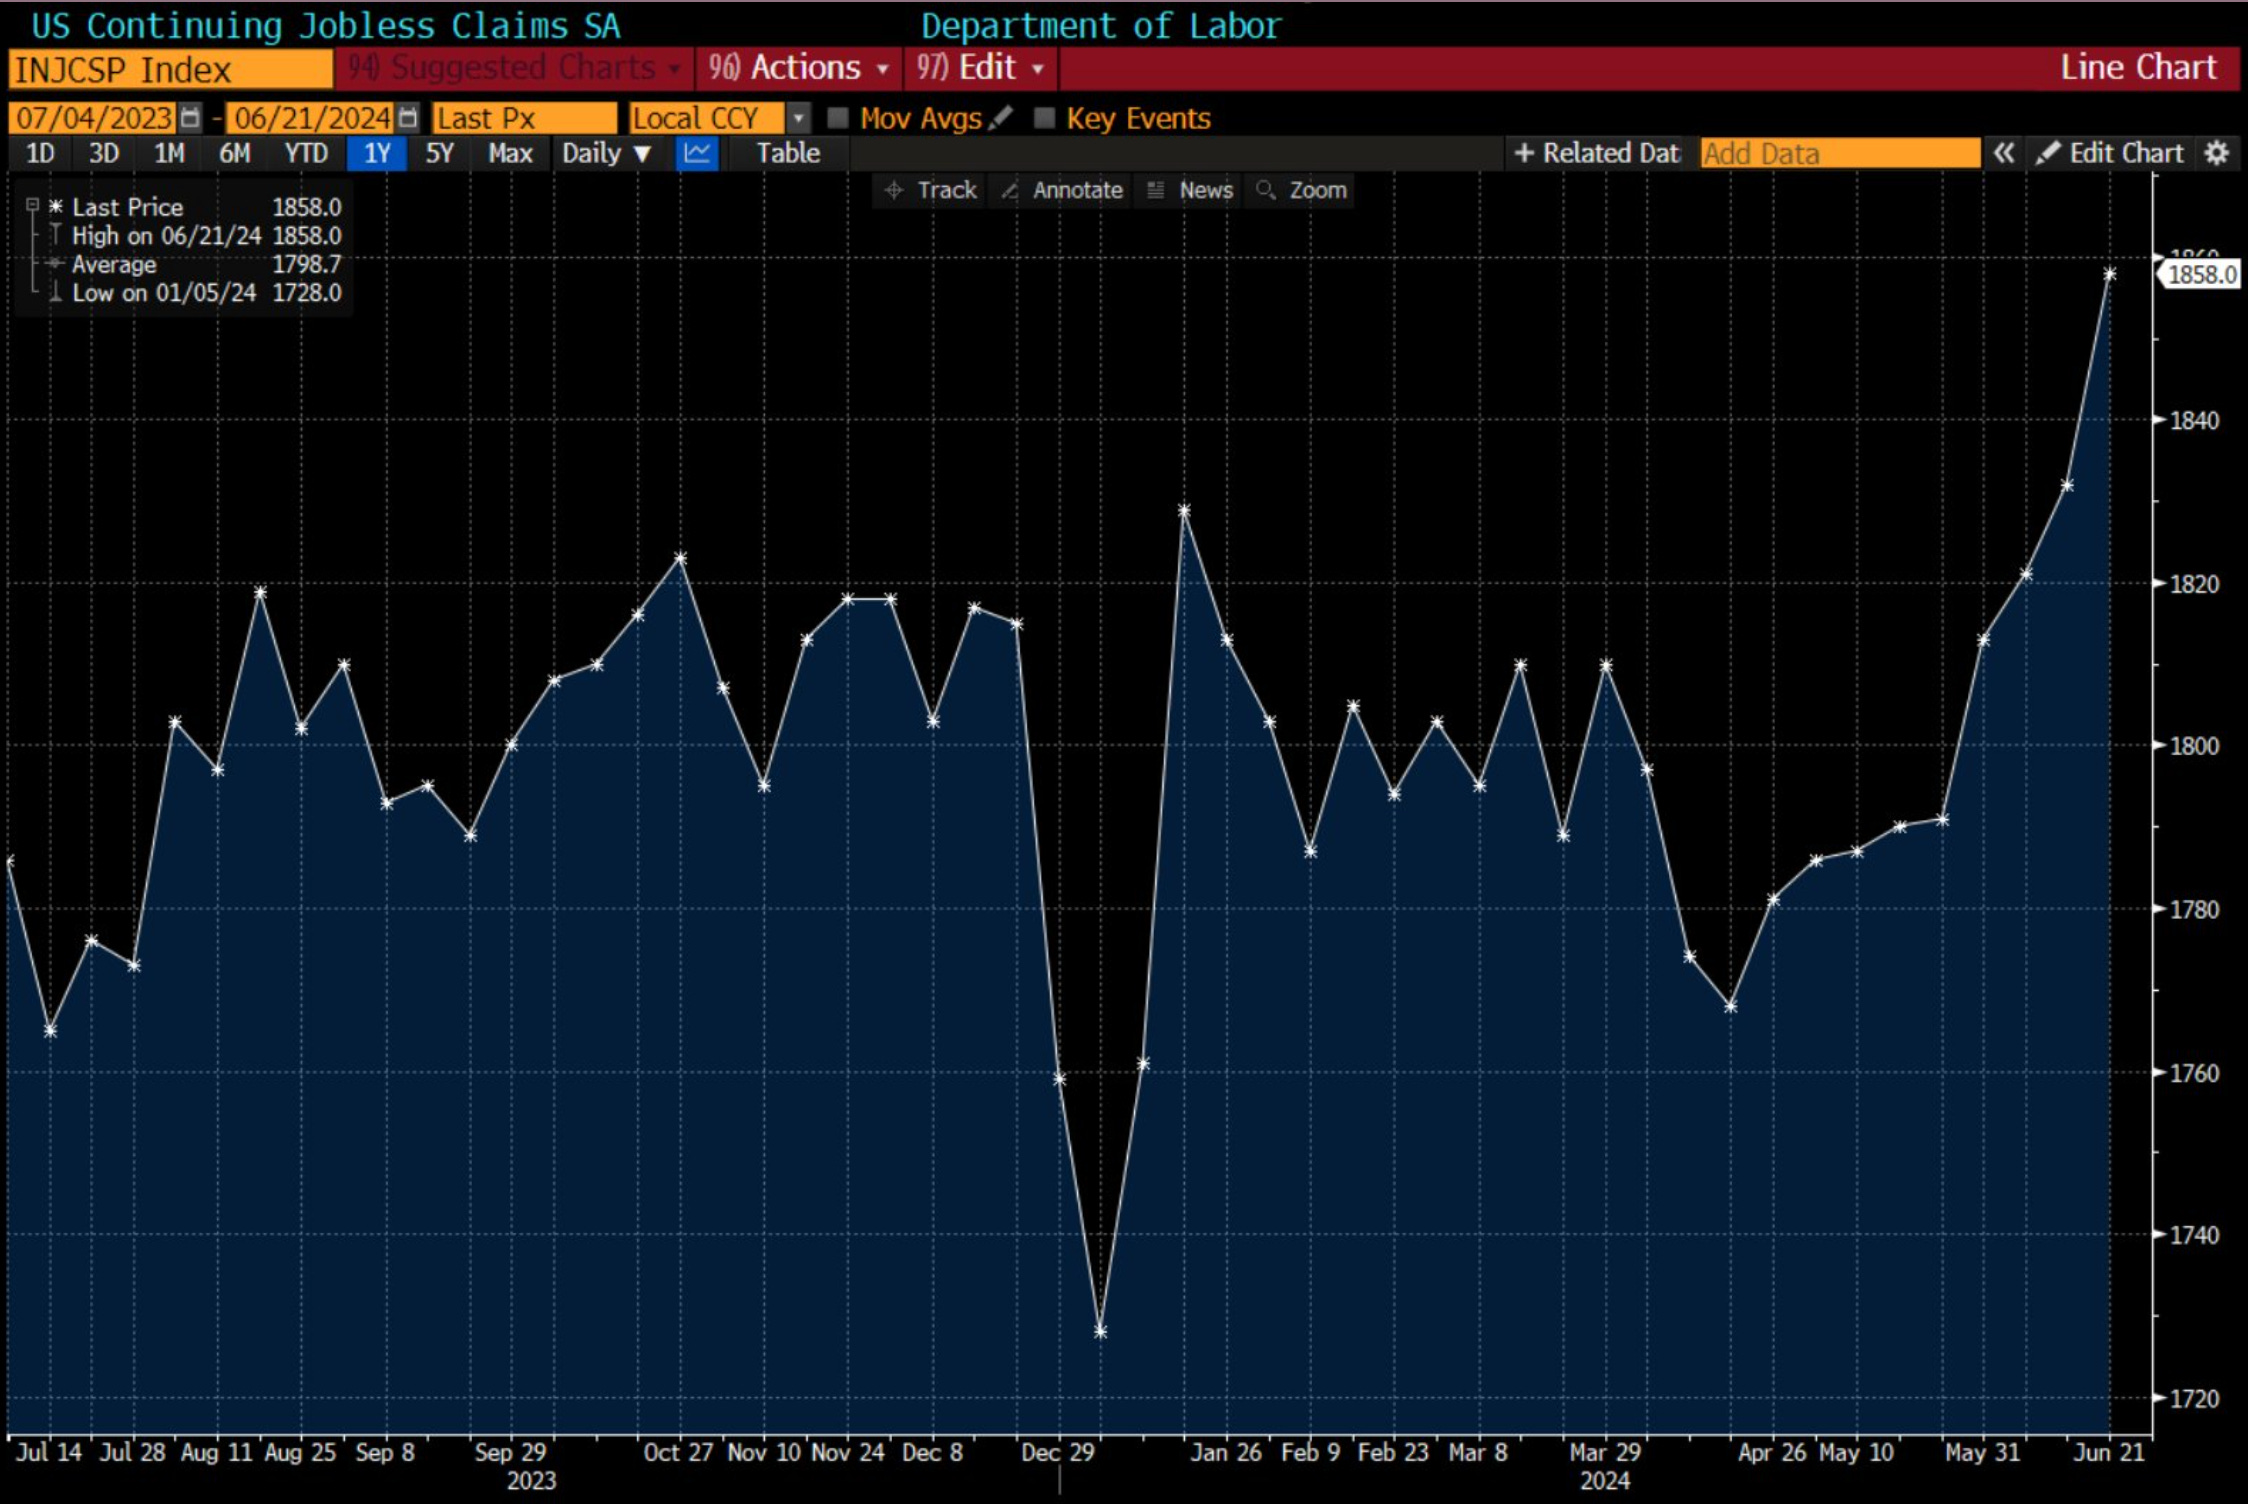Activate the Track crosshair tool

point(931,190)
